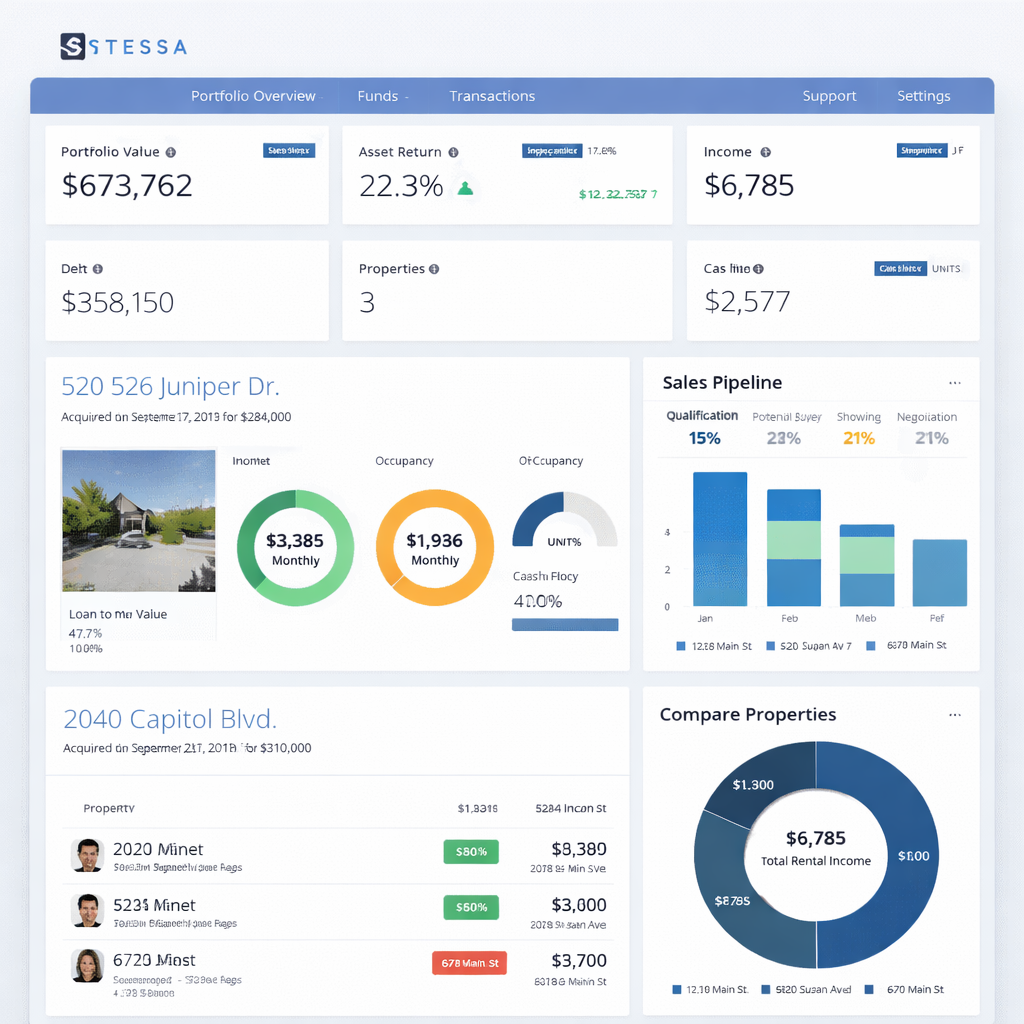The height and width of the screenshot is (1024, 1024).
Task: Click the Juniper Dr. property photo thumbnail
Action: click(138, 520)
